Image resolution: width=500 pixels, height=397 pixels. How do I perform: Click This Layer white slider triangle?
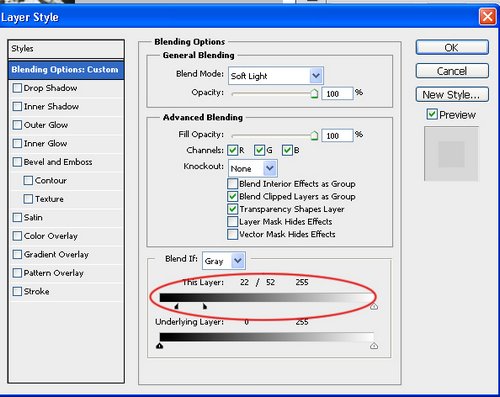click(x=374, y=306)
